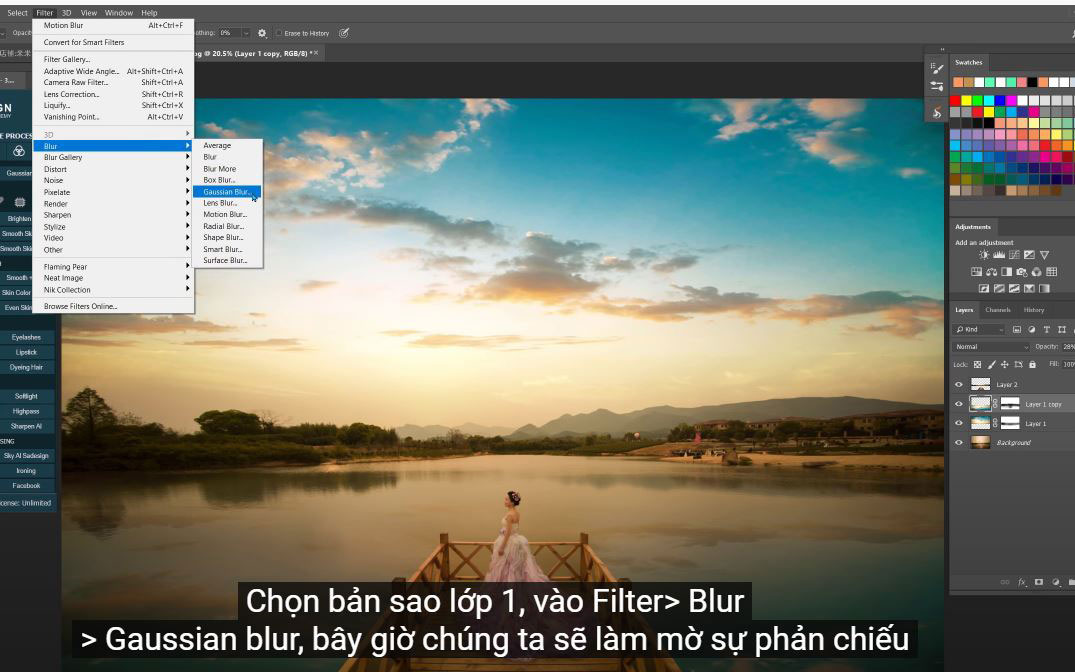Switch to the Channels tab

[998, 310]
